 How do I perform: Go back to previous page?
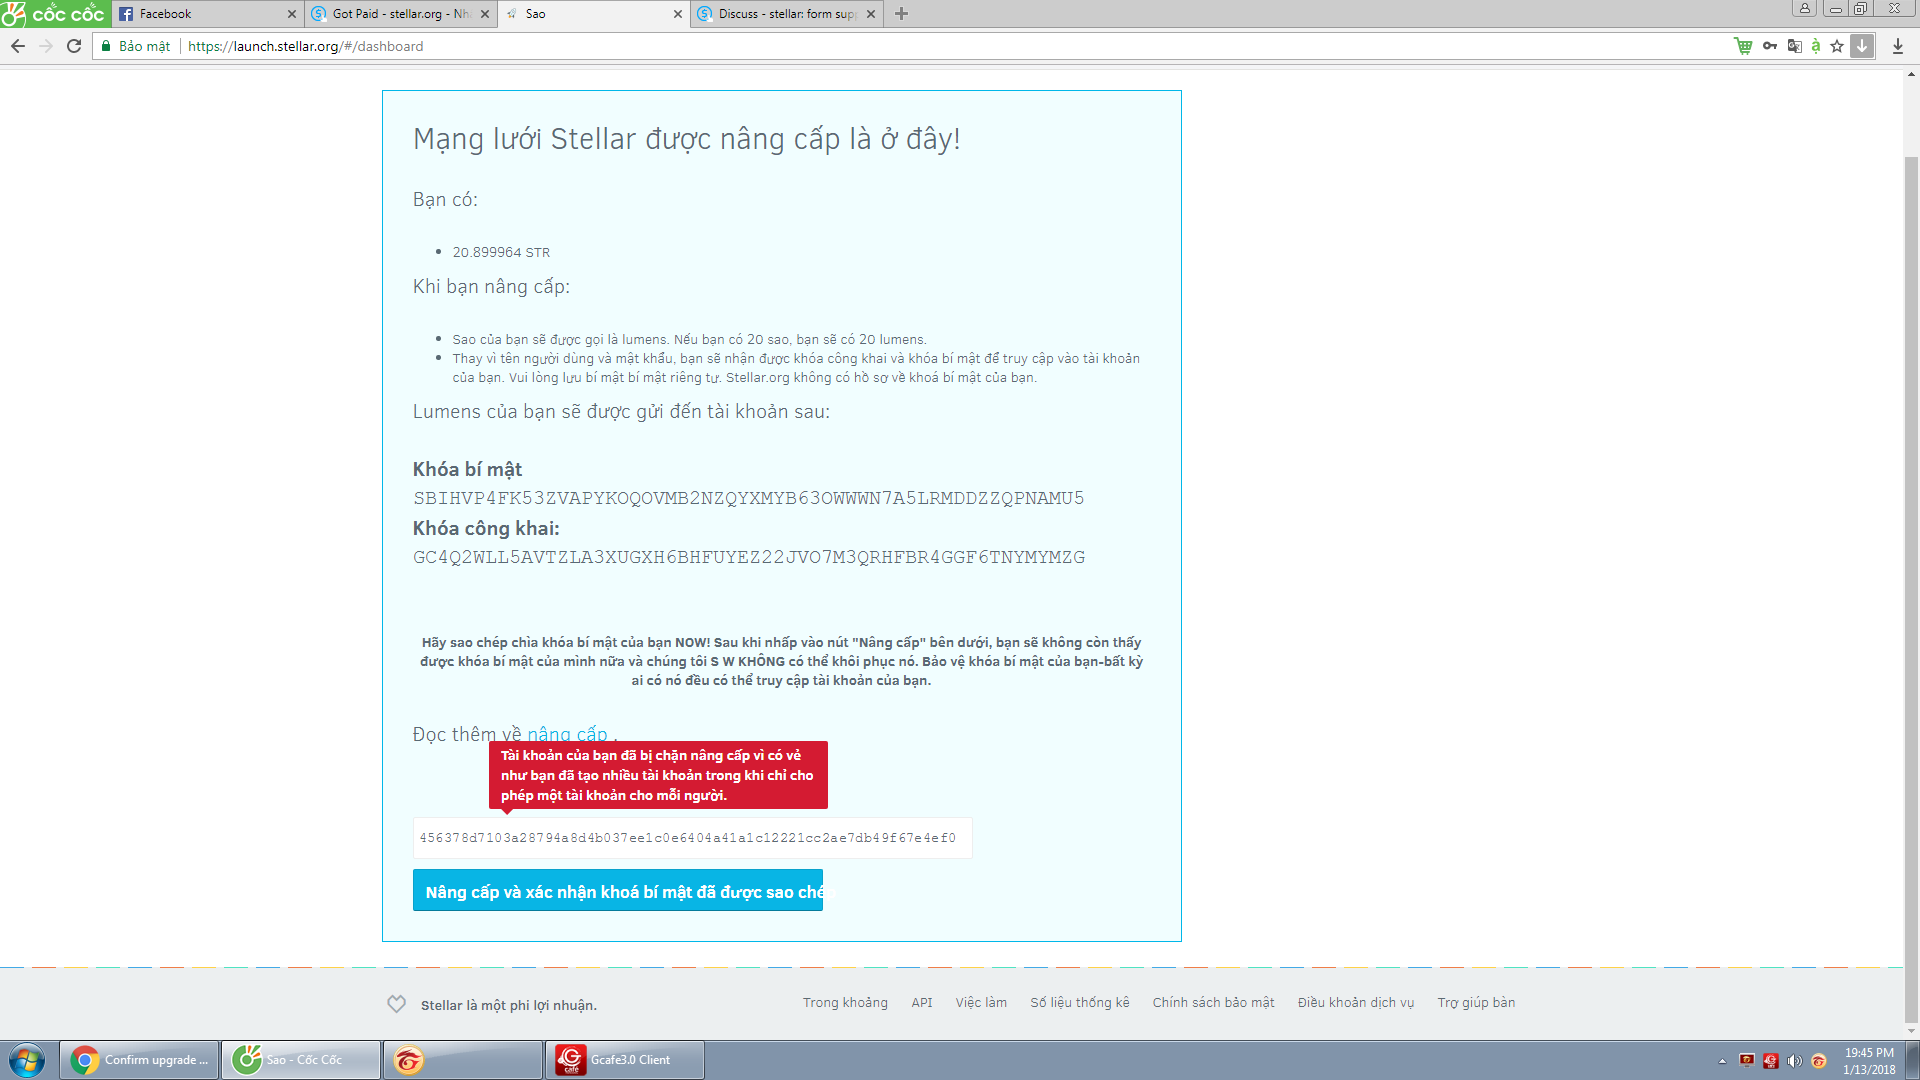[18, 46]
